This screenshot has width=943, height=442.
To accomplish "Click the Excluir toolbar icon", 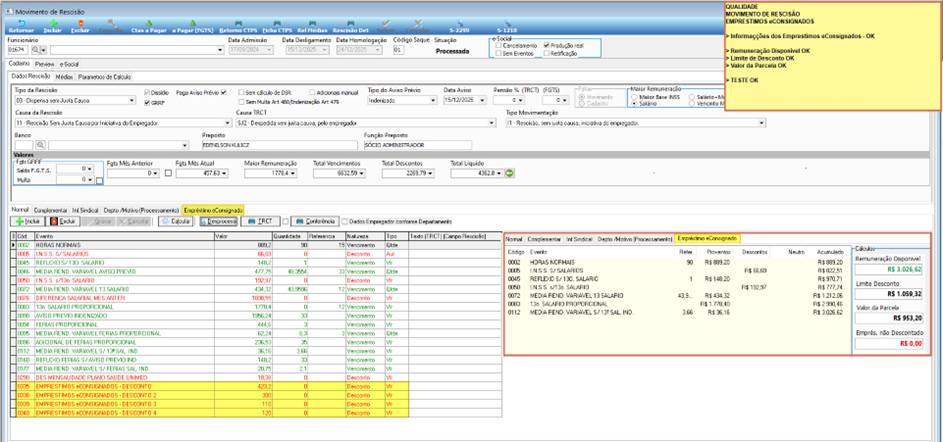I will click(x=80, y=26).
